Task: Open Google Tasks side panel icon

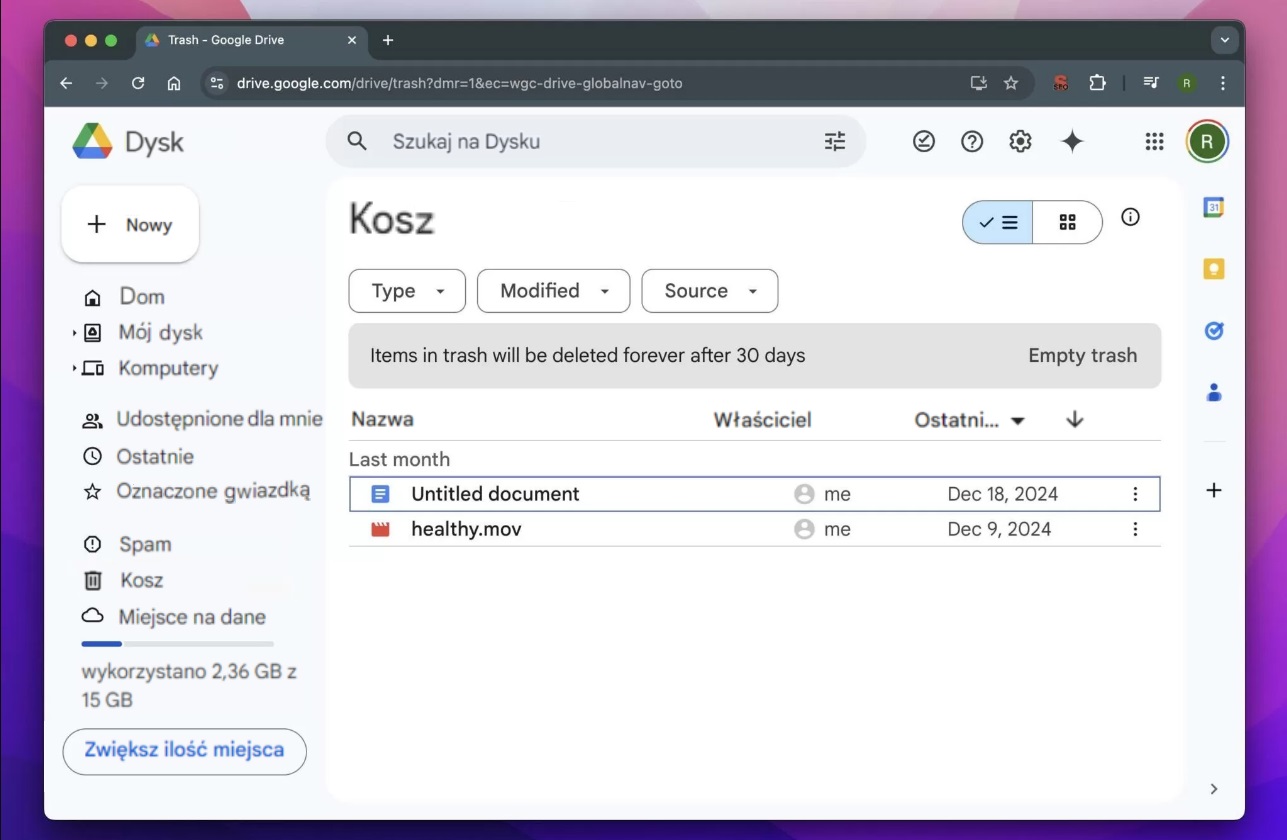Action: [x=1214, y=331]
